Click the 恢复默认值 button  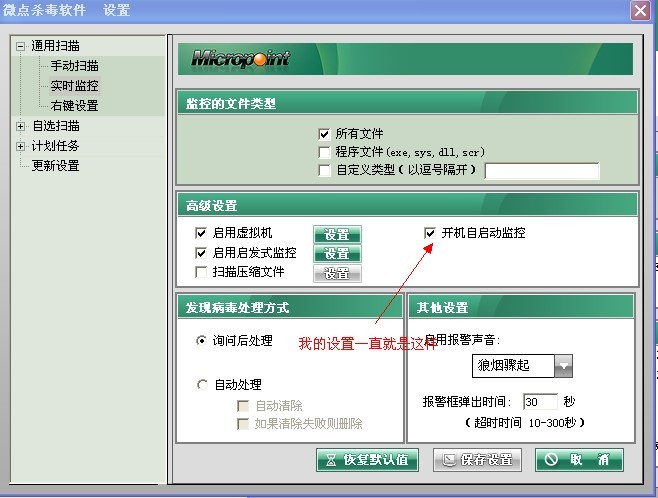(x=367, y=460)
